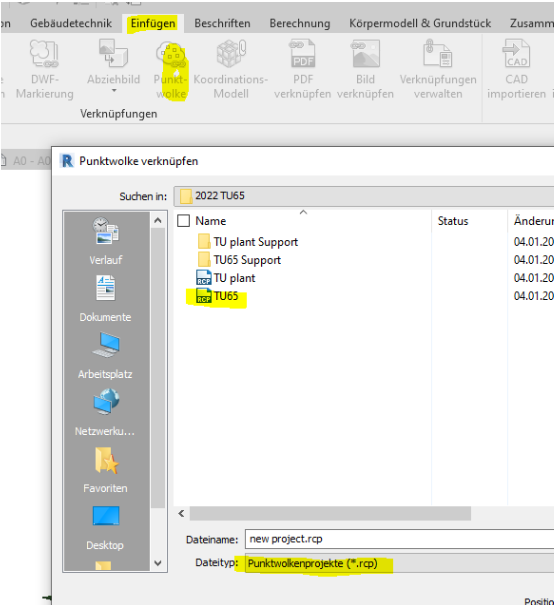Open the TU65 Support folder
554x608 pixels.
pos(239,260)
